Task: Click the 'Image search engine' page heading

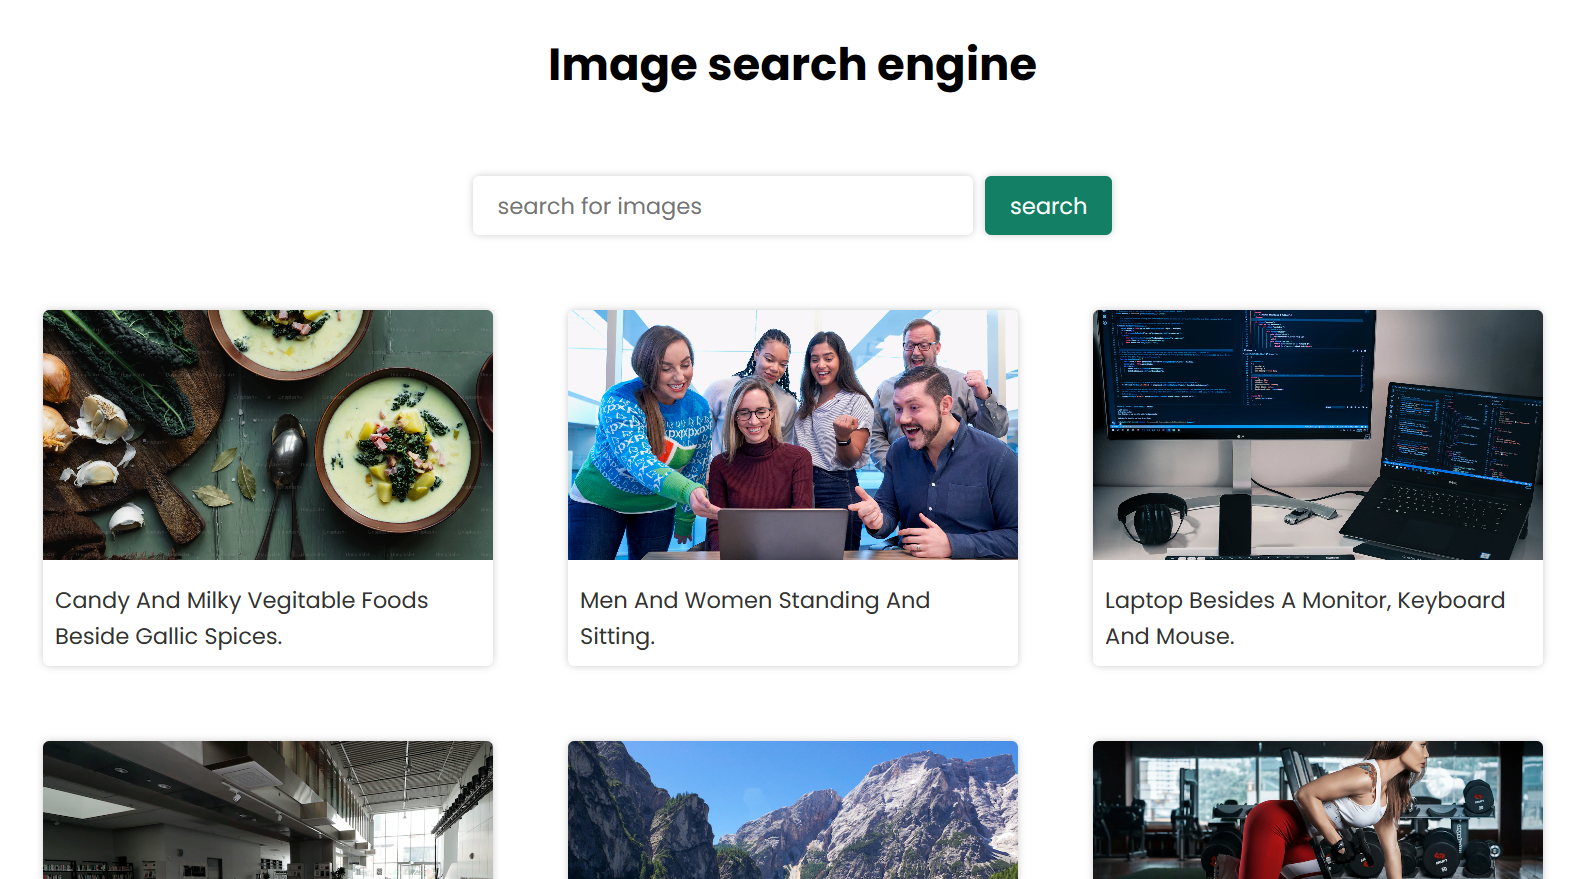Action: click(x=792, y=65)
